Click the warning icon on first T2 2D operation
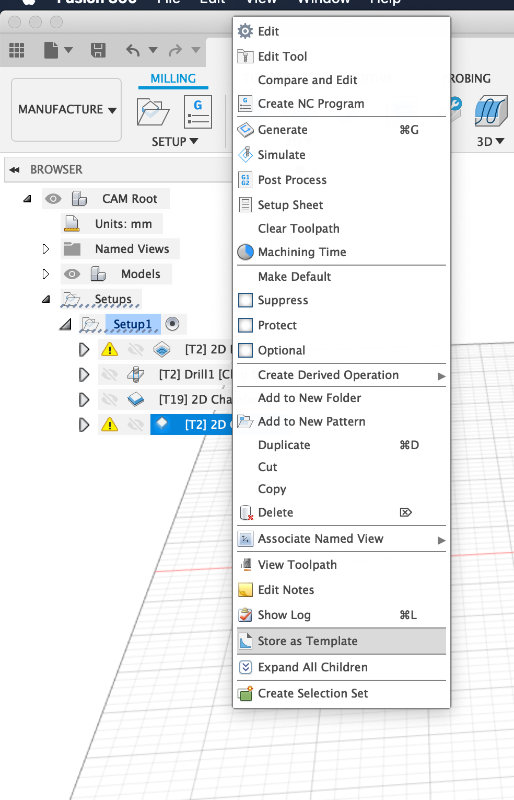This screenshot has width=514, height=800. click(x=110, y=349)
